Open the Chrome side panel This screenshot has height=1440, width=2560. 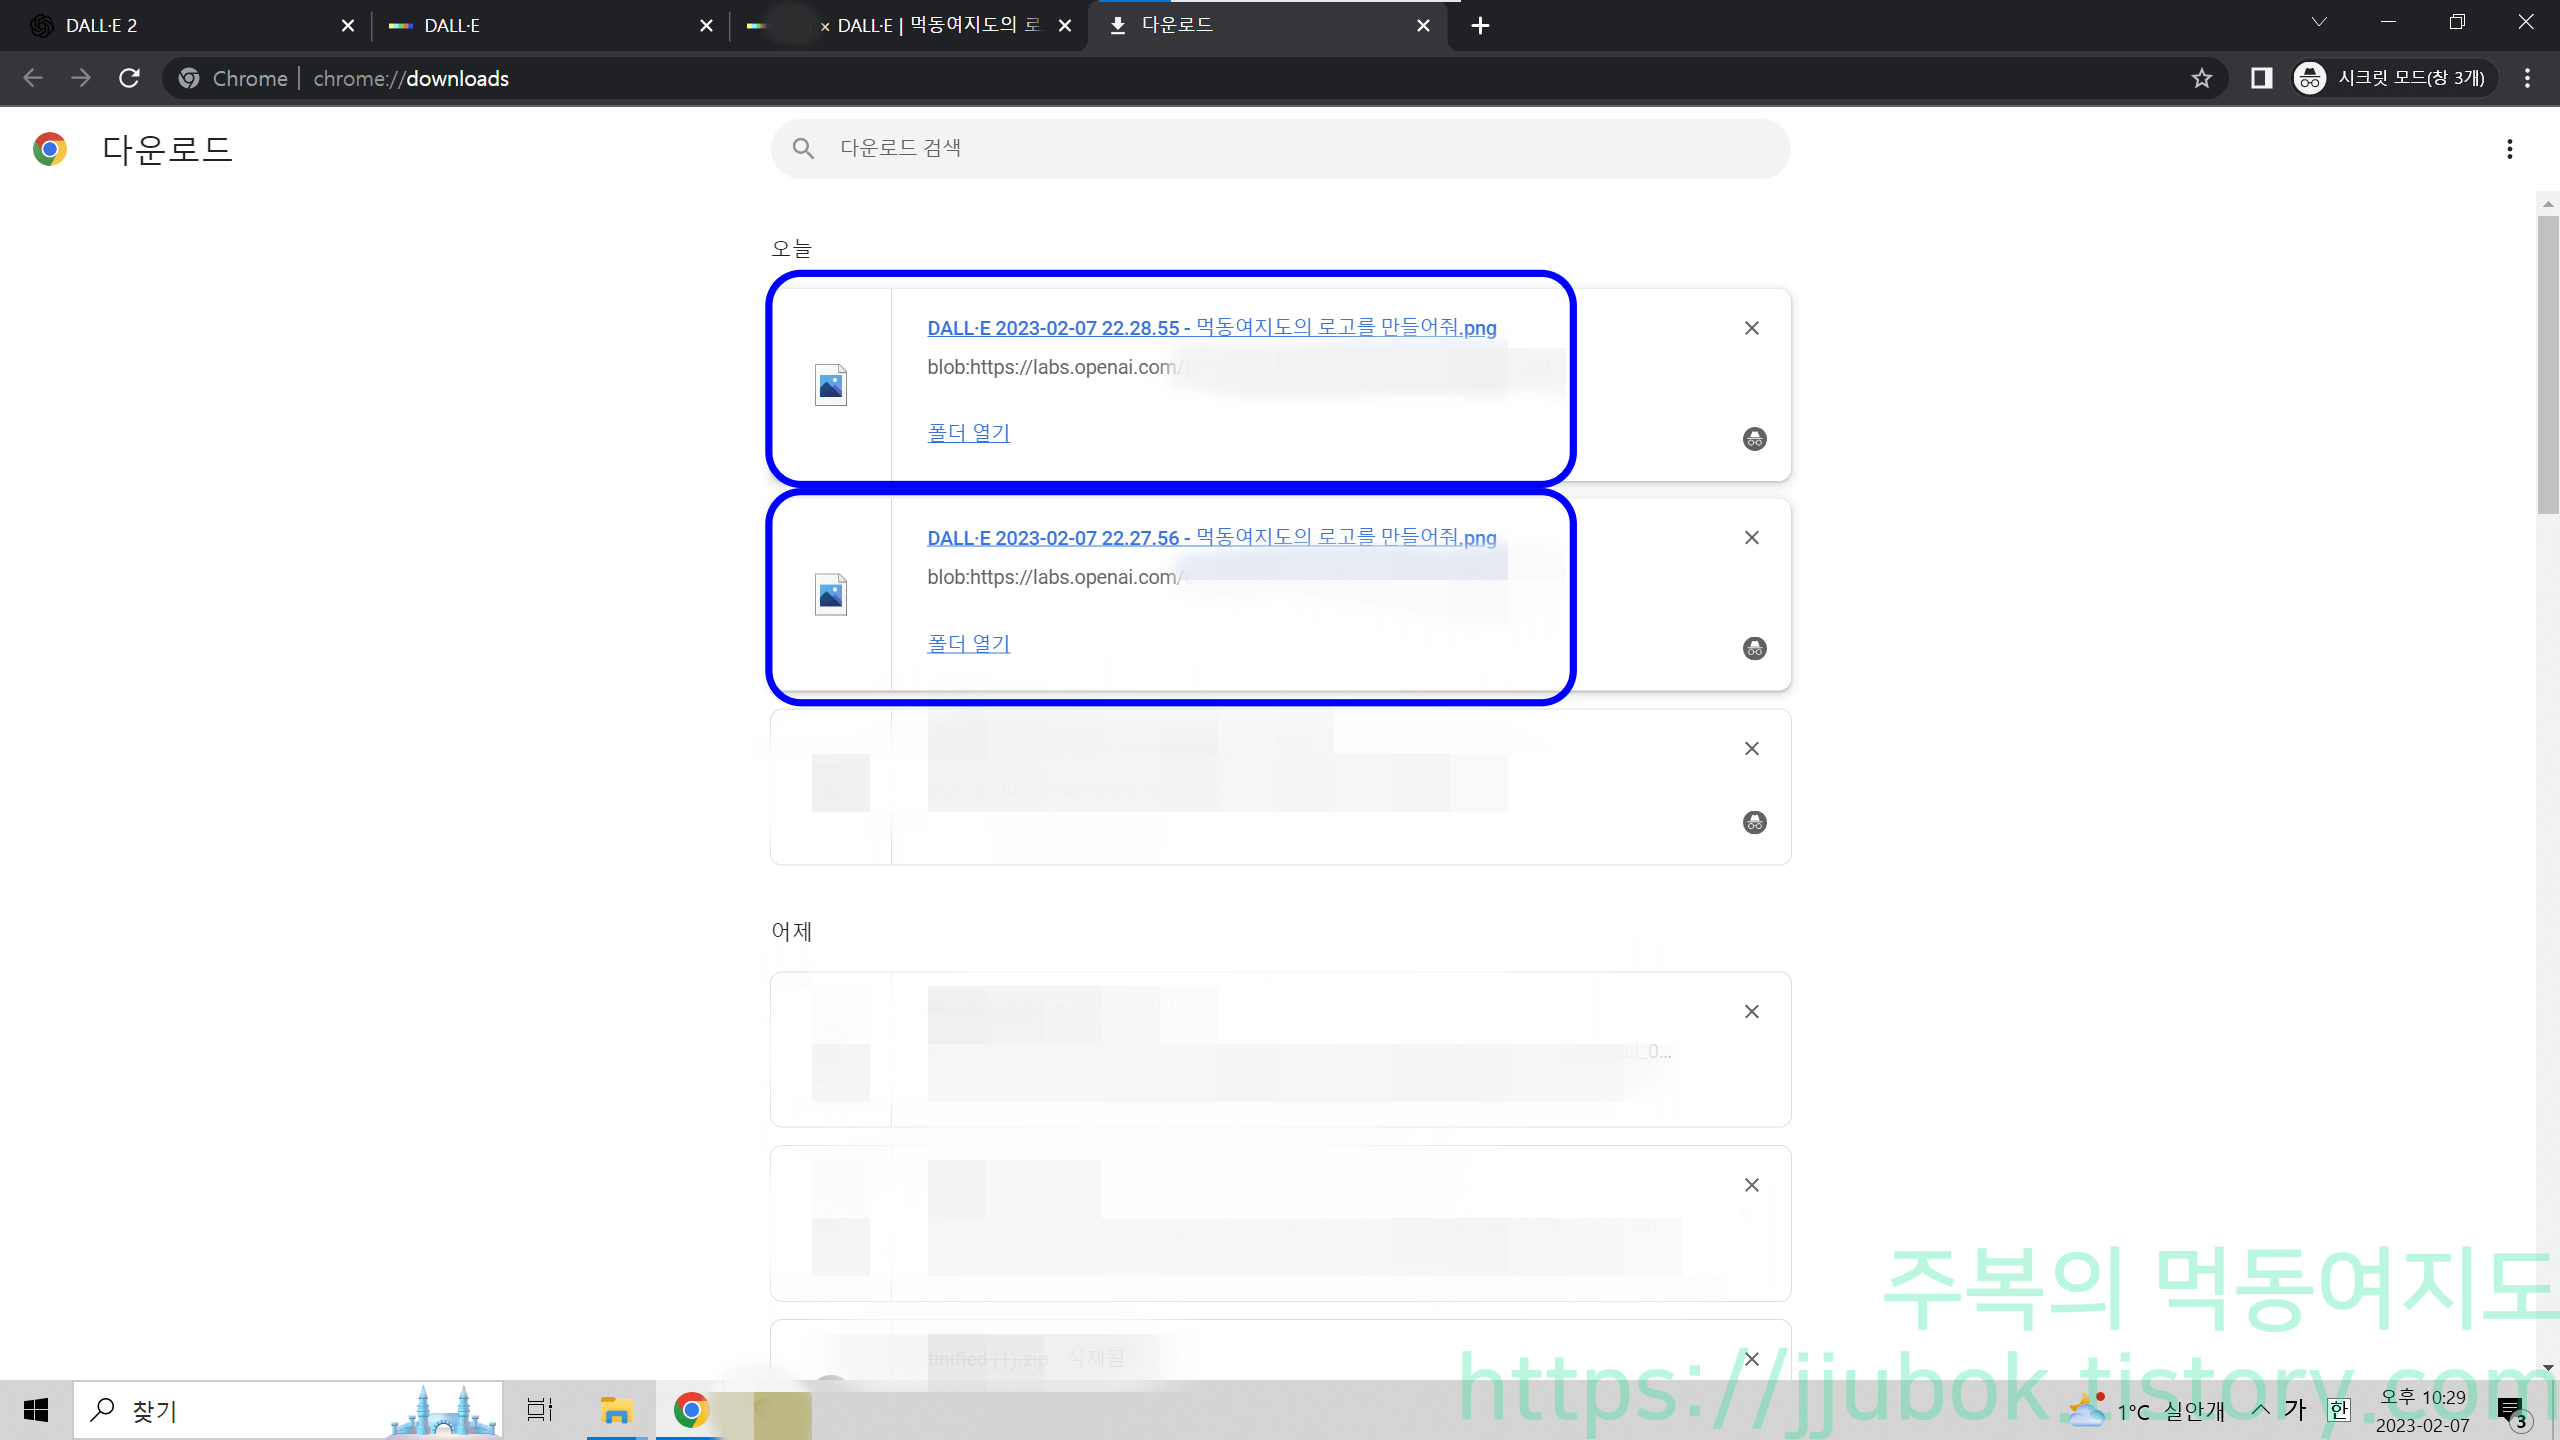coord(2262,78)
